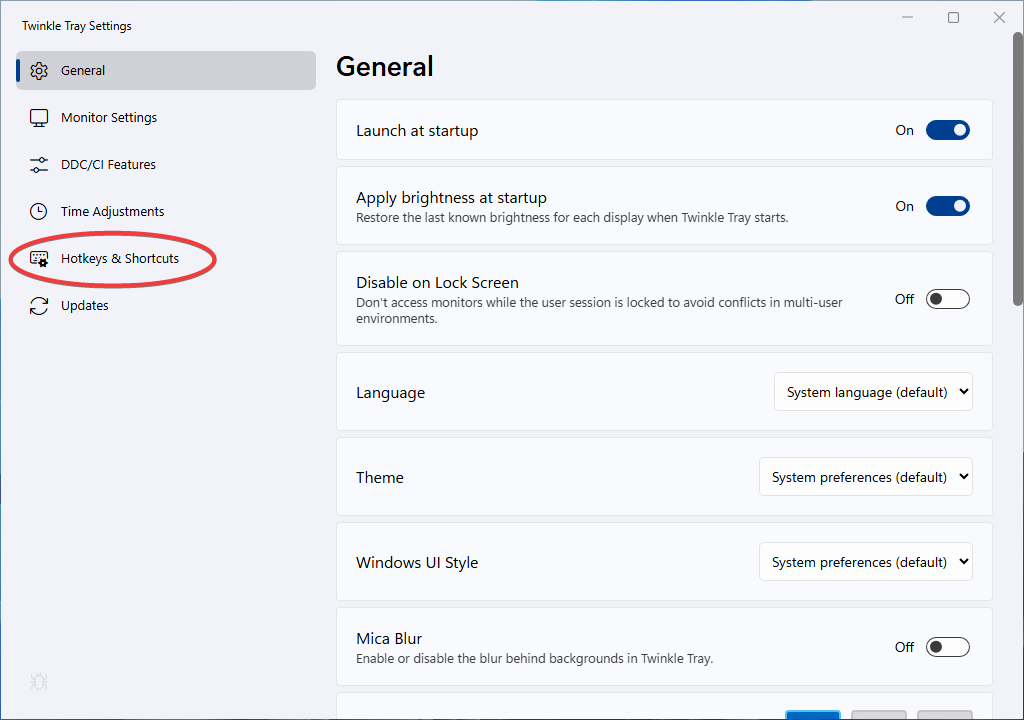The width and height of the screenshot is (1024, 720).
Task: Click the vertical scrollbar on the settings page
Action: pos(1018,170)
